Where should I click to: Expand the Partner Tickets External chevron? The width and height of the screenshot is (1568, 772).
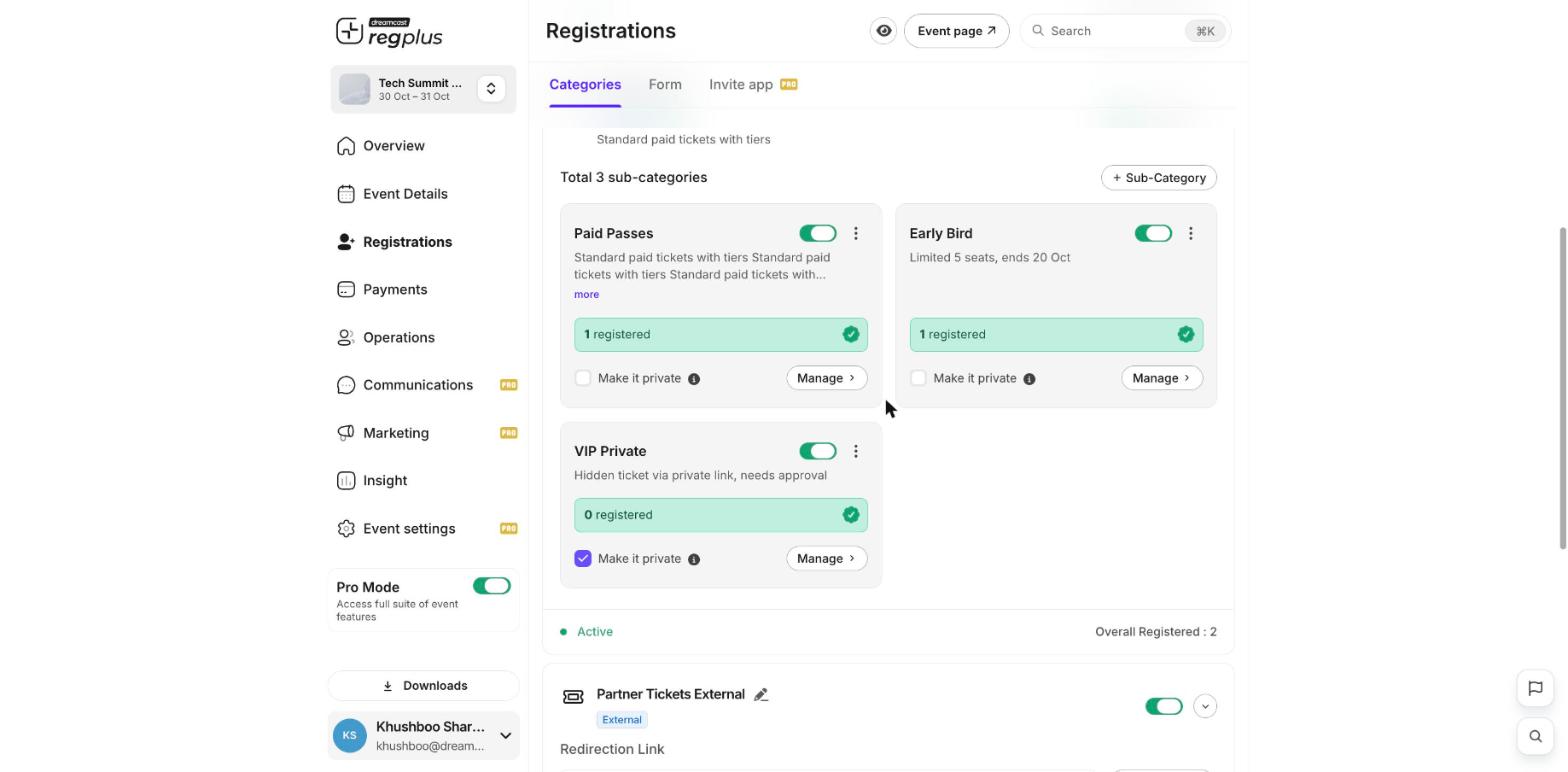click(x=1205, y=707)
